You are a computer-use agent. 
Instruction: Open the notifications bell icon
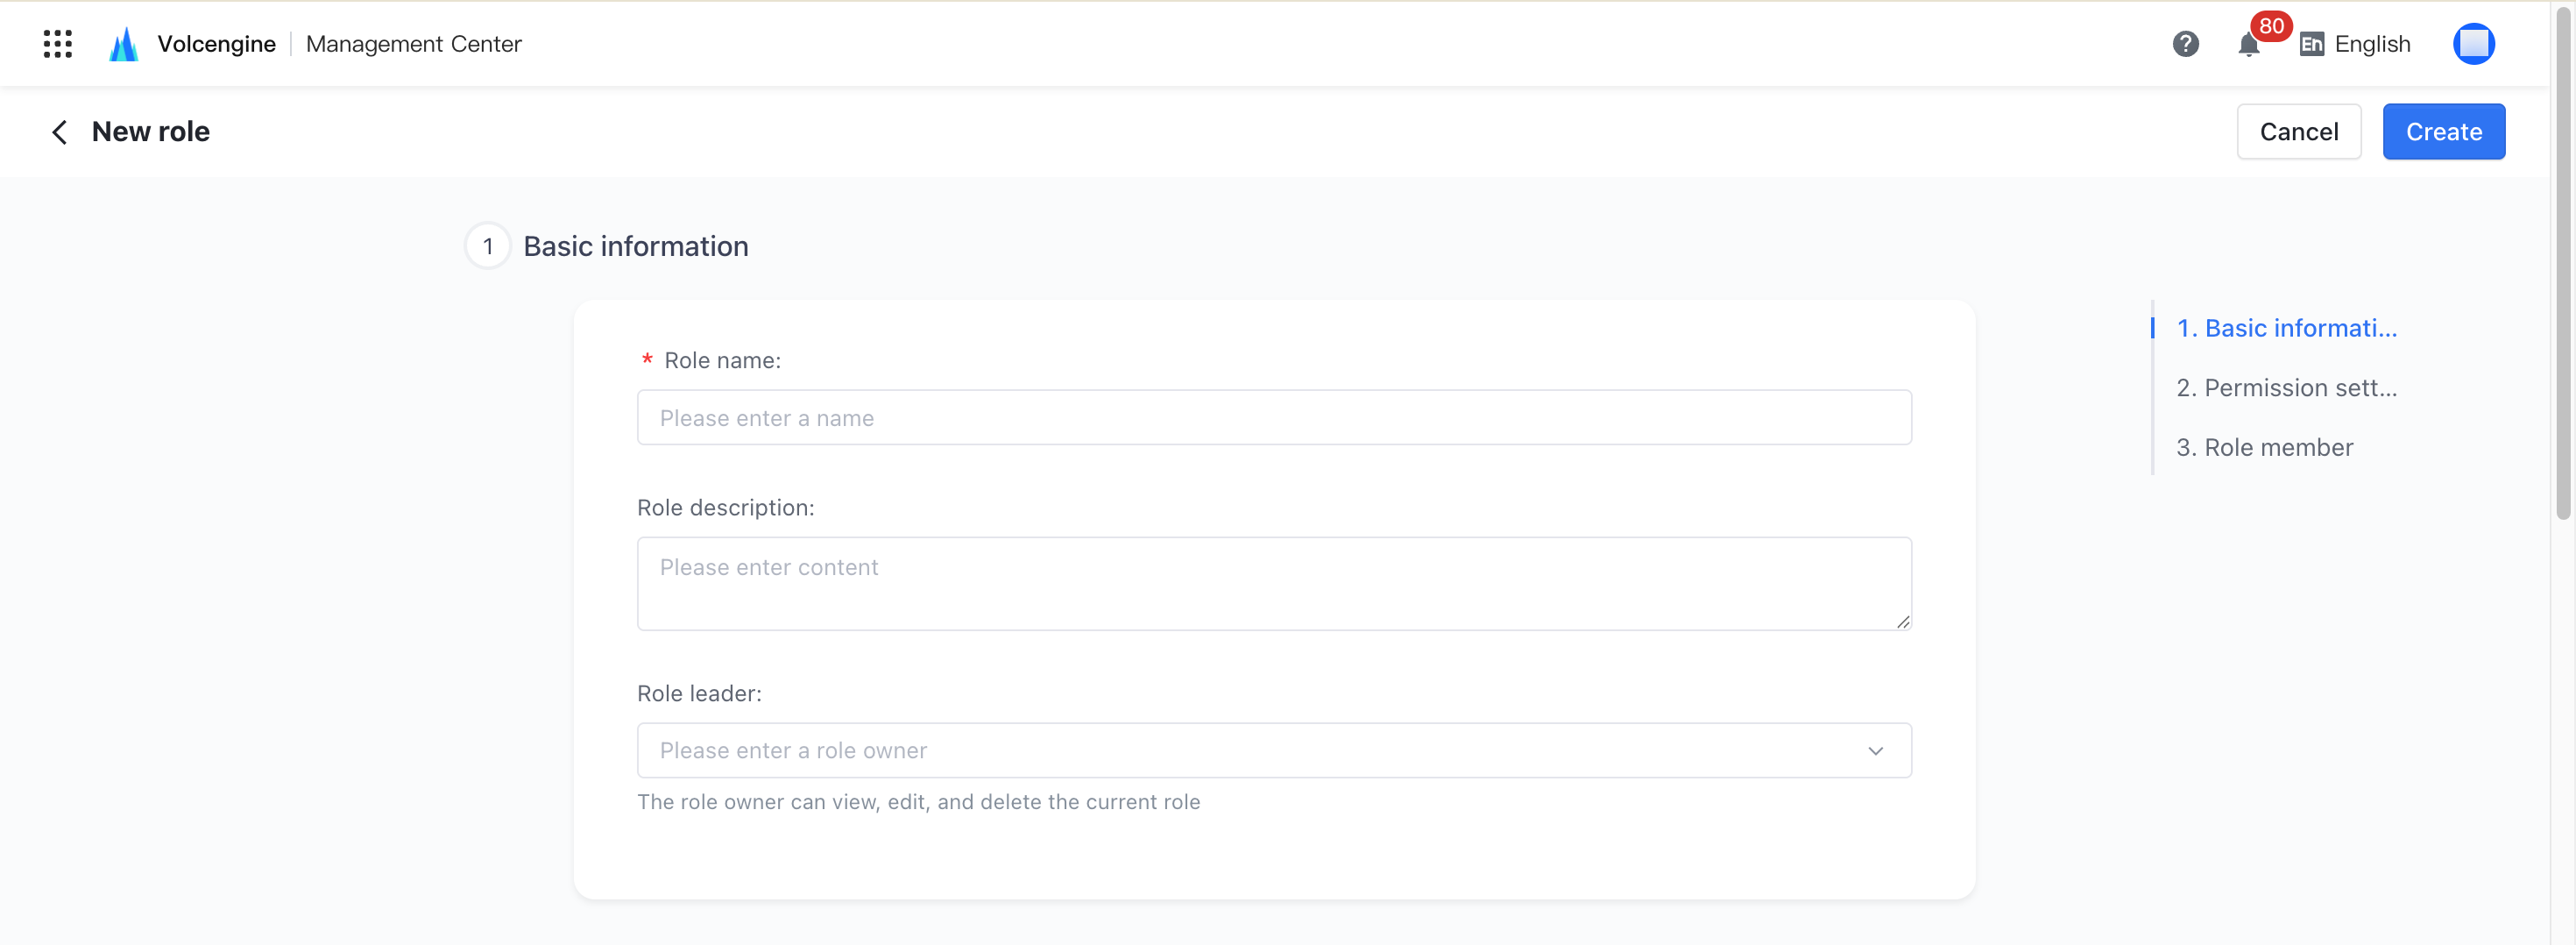2248,45
